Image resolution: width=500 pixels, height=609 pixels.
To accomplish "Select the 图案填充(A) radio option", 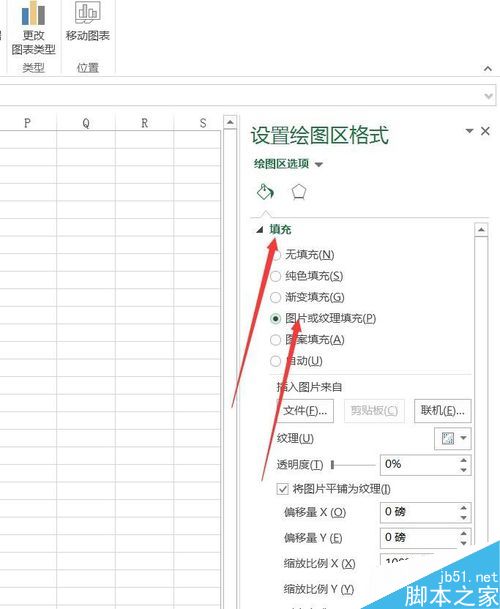I will point(275,340).
